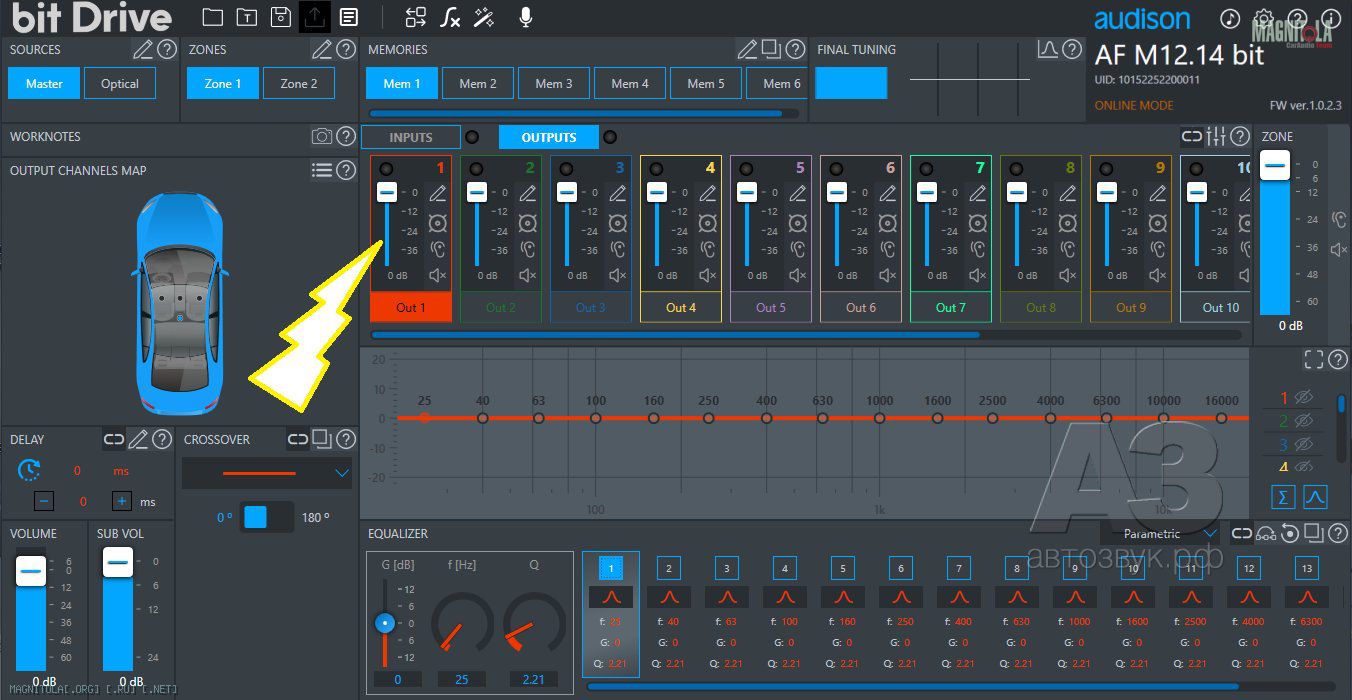Click the f [Hz] frequency value field
Image resolution: width=1352 pixels, height=700 pixels.
462,679
